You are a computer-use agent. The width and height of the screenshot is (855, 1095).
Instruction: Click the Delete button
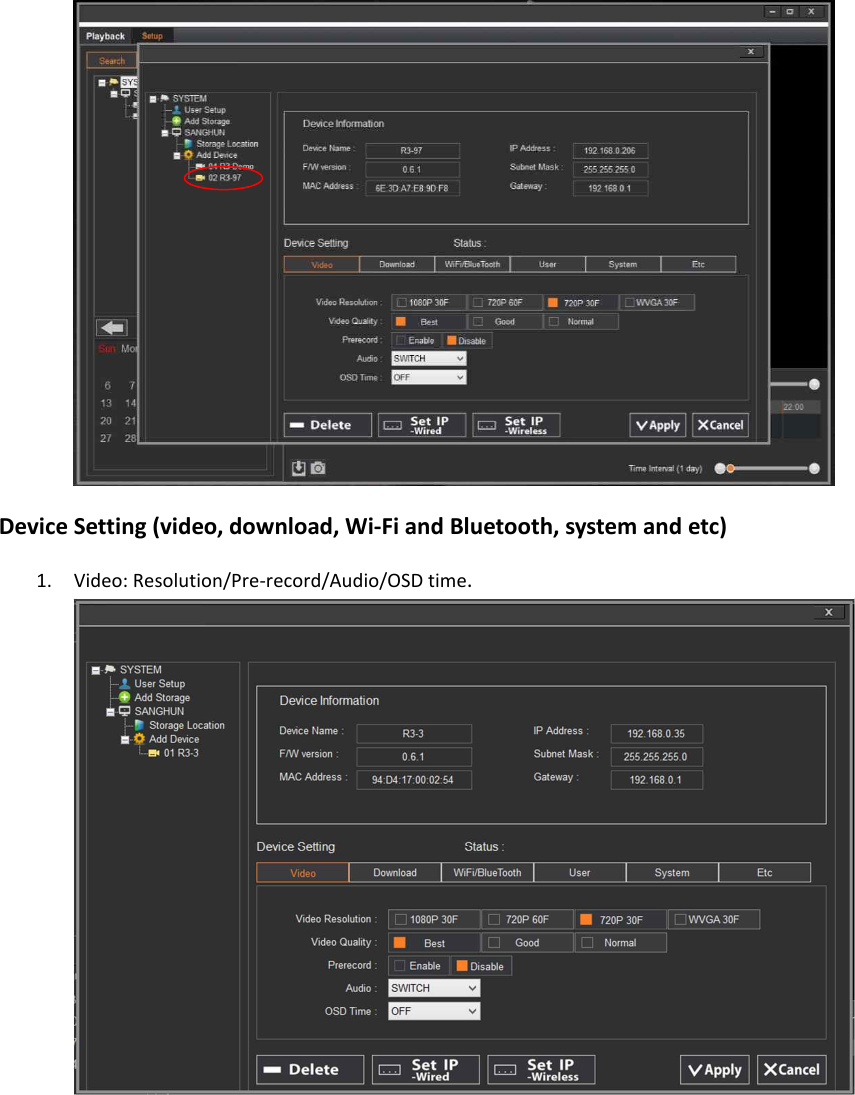[309, 1069]
